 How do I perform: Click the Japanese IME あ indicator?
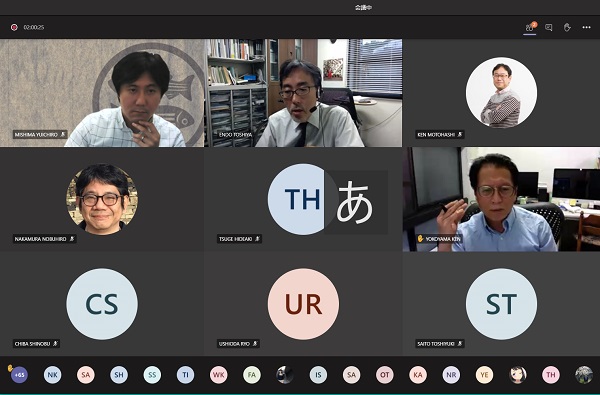(356, 202)
